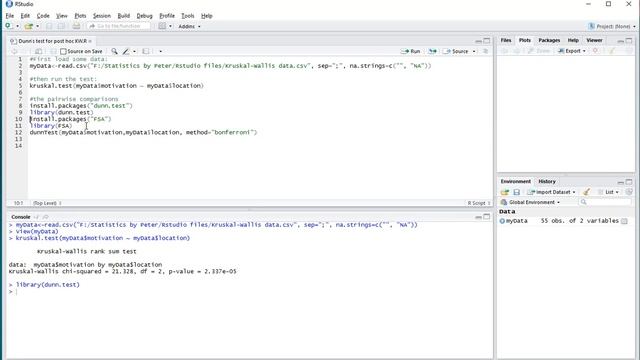This screenshot has width=640, height=360.
Task: Click the save workspace icon in Environment pane
Action: click(x=516, y=192)
